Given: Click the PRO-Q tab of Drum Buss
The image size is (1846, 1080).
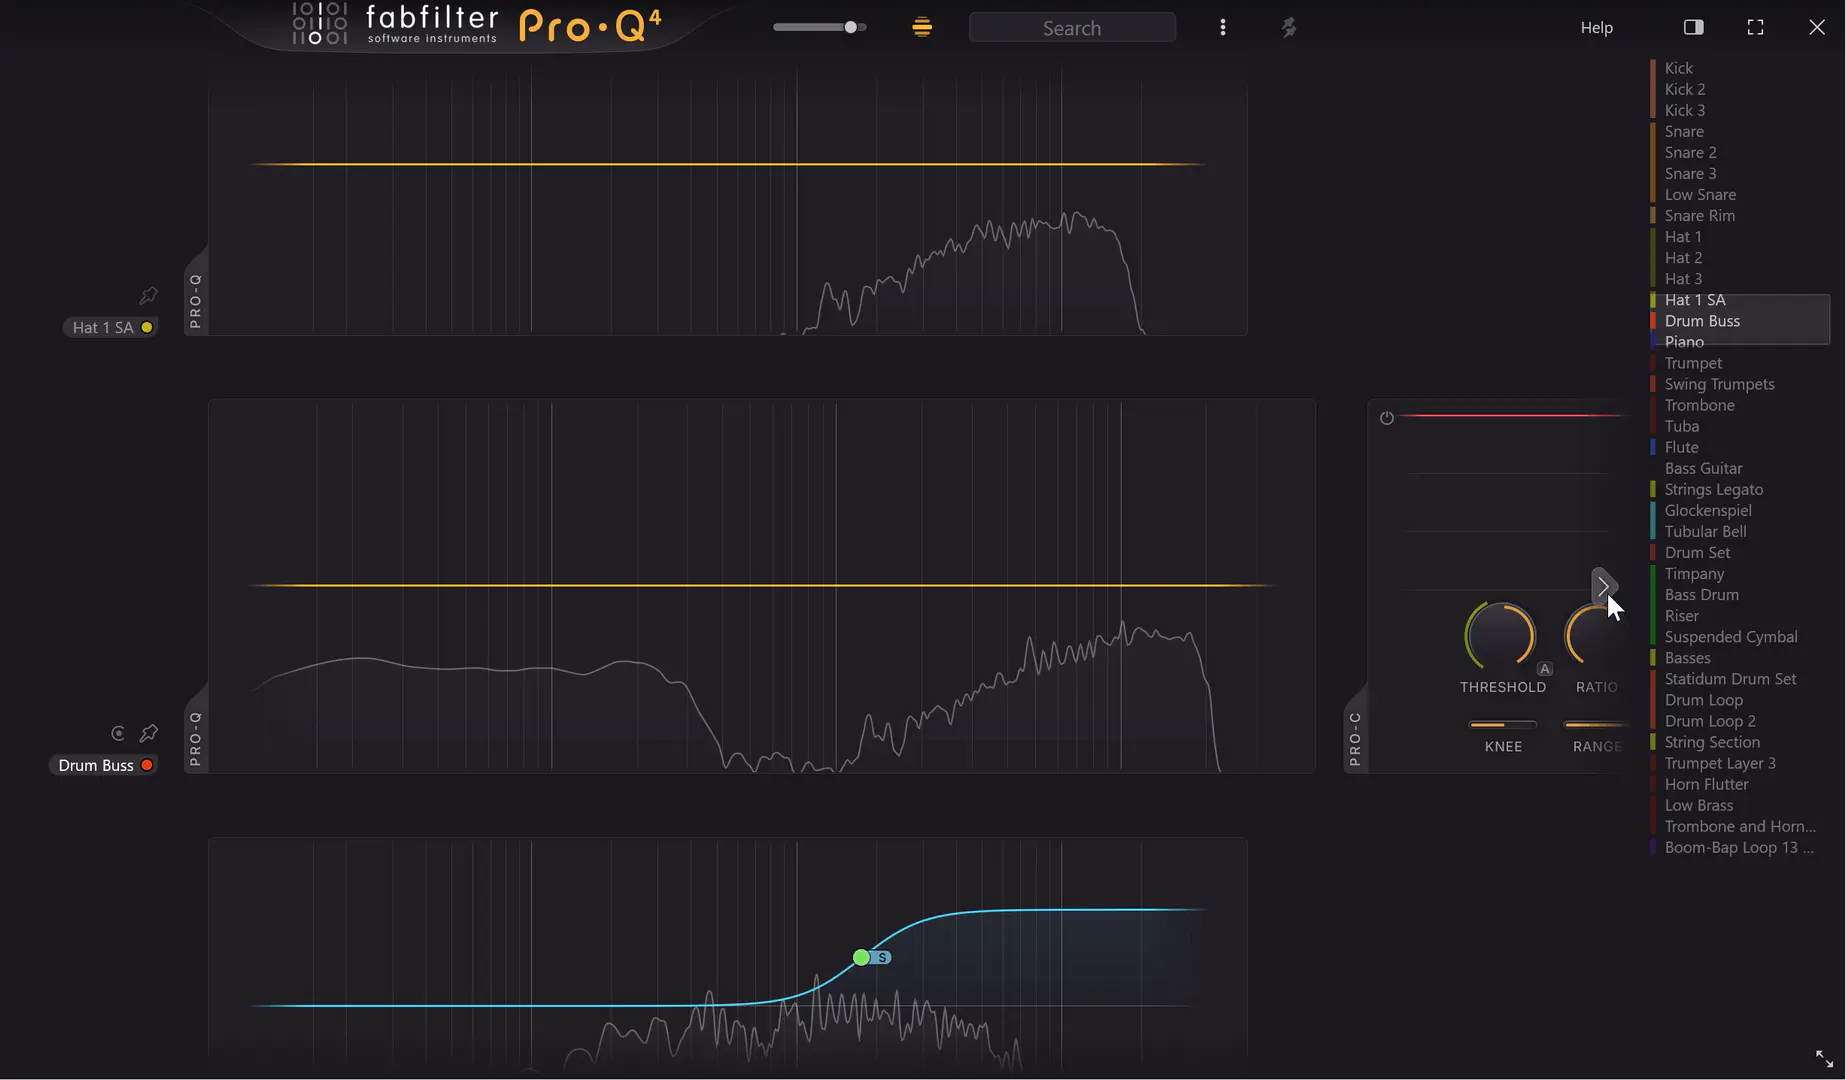Looking at the screenshot, I should [196, 739].
